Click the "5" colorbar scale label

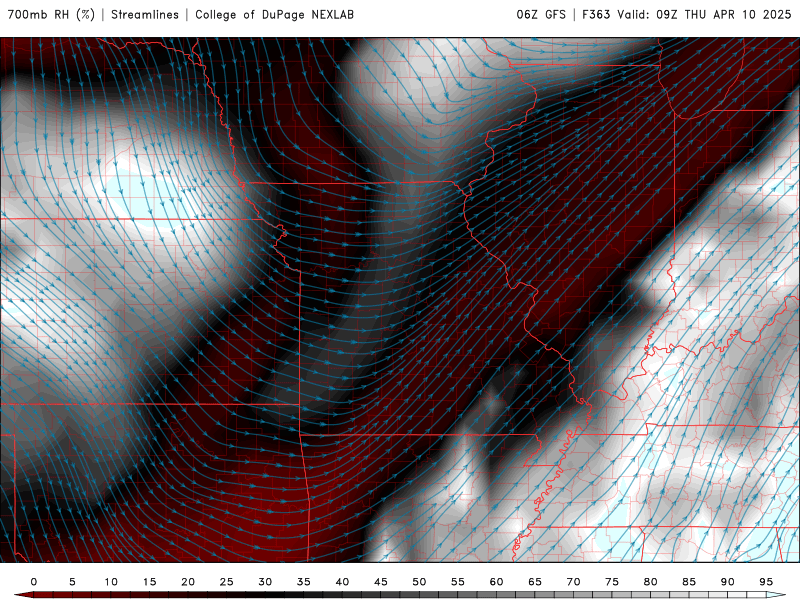[72, 582]
